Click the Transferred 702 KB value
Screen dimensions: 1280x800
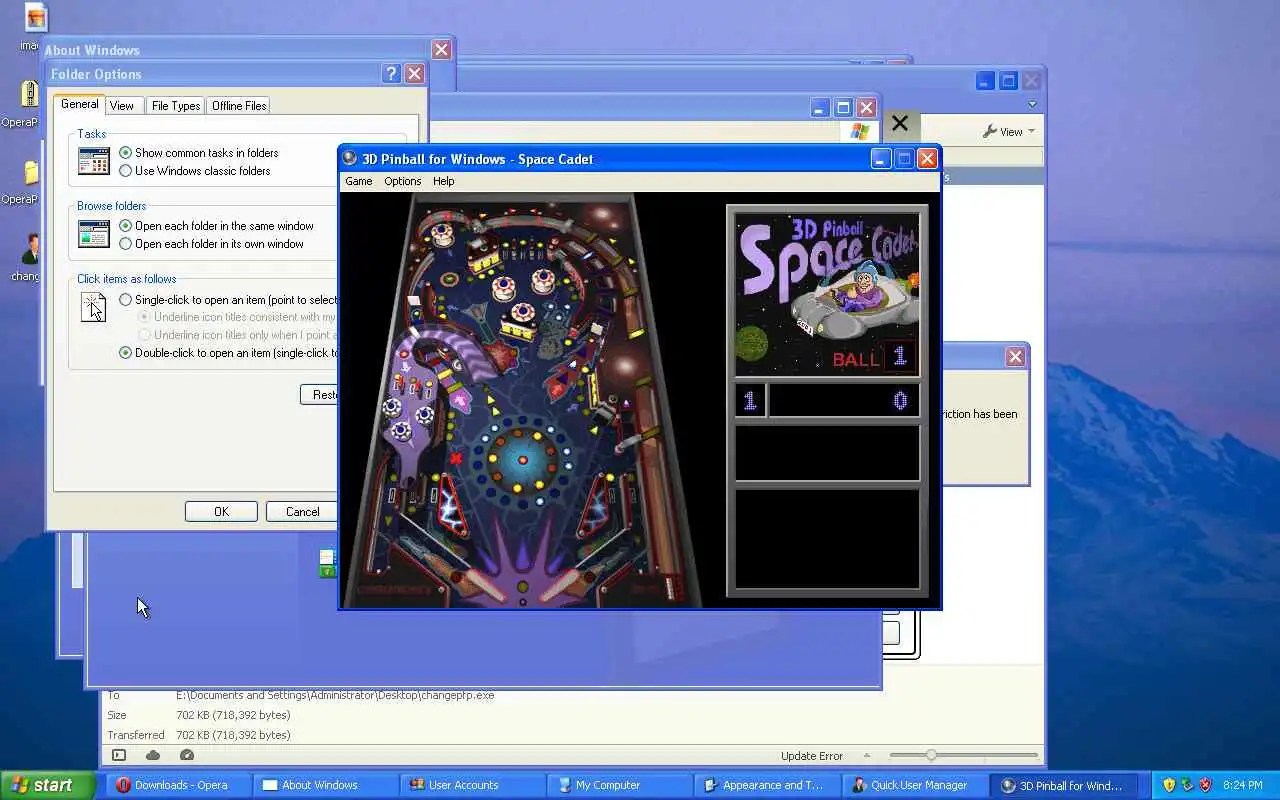point(233,735)
